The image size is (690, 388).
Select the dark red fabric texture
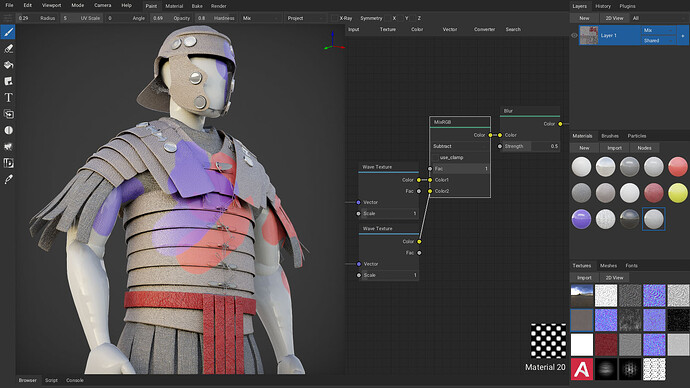(606, 344)
